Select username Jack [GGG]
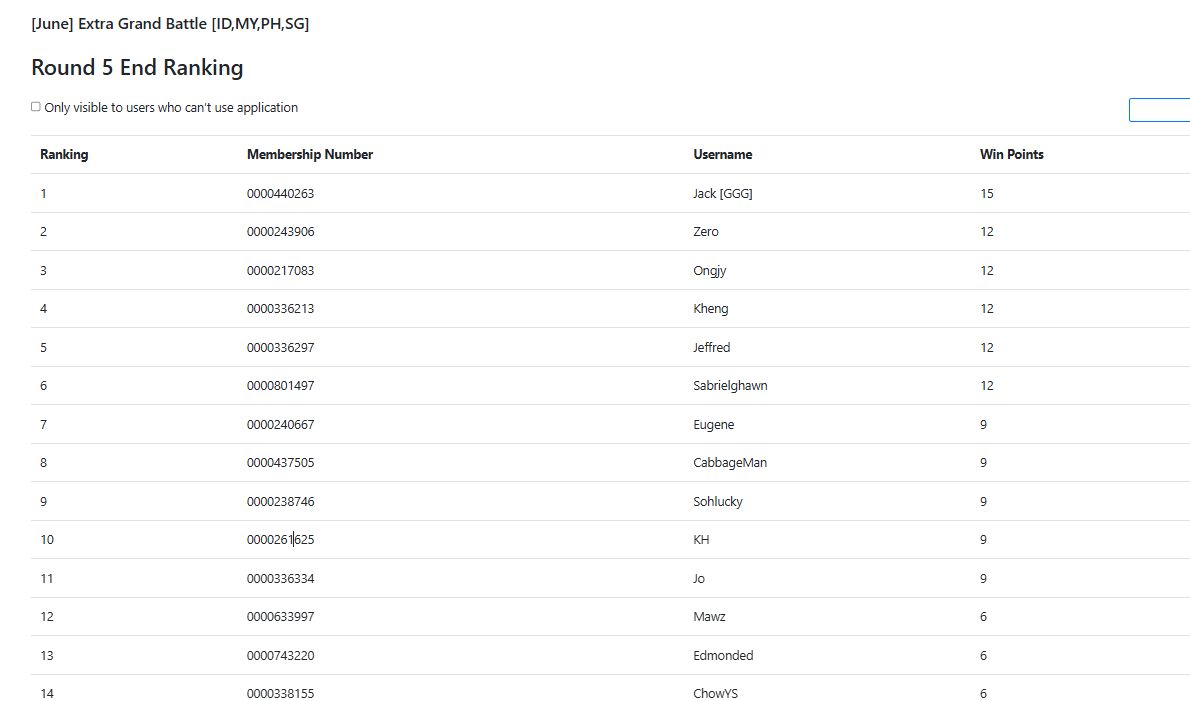 coord(722,193)
